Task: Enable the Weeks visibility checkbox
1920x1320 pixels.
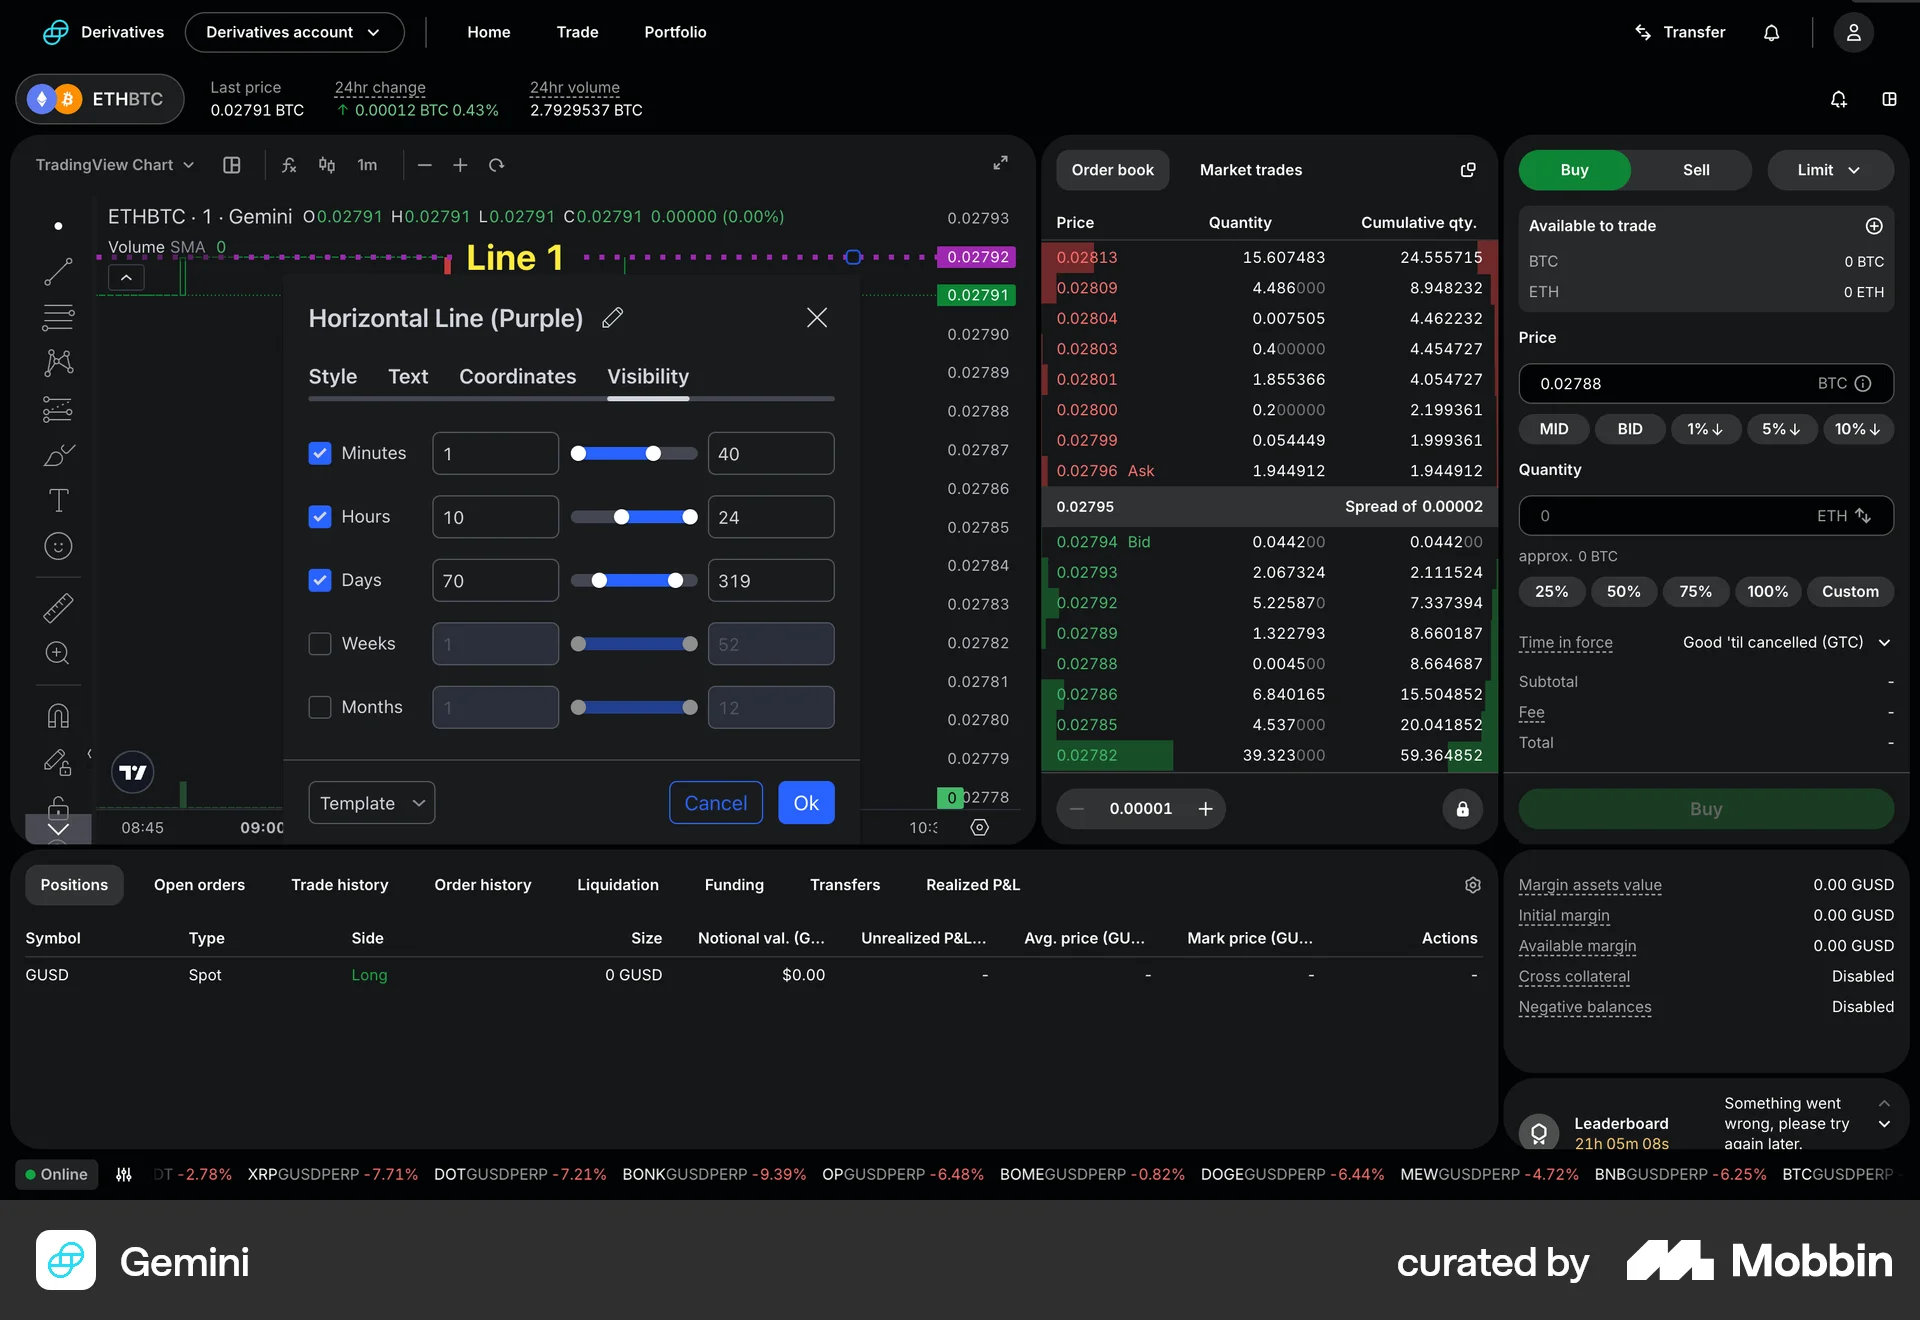Action: pyautogui.click(x=320, y=643)
